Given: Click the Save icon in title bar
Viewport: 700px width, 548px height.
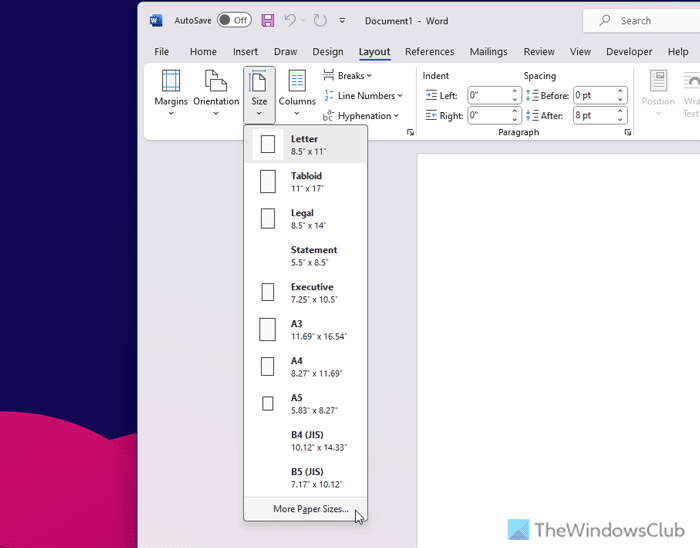Looking at the screenshot, I should (x=267, y=20).
